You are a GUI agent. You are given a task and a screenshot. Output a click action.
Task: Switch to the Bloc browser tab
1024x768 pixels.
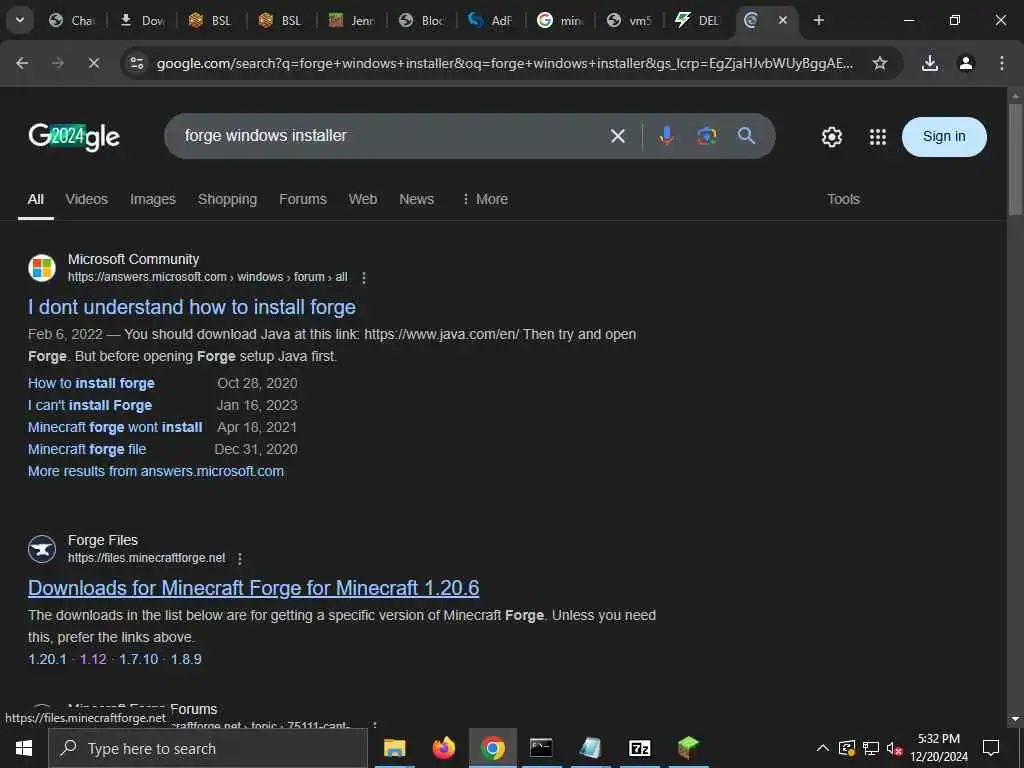coord(421,20)
